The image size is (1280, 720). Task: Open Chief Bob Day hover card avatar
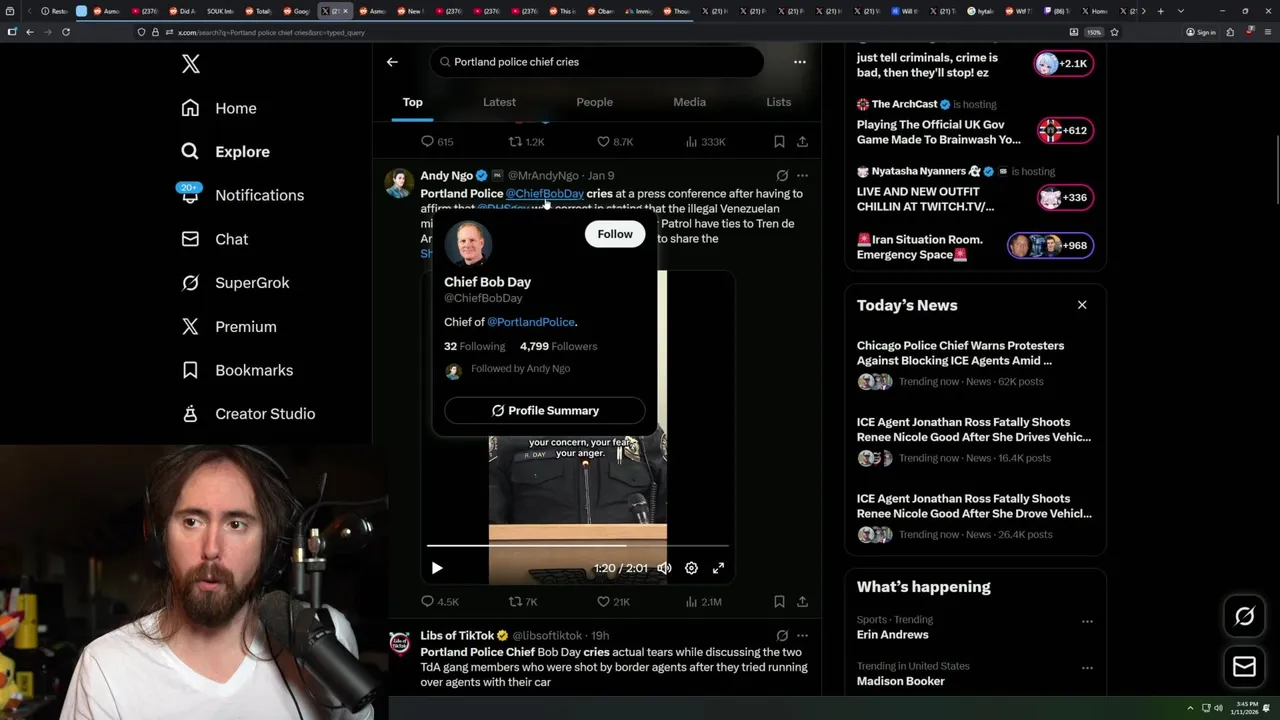click(x=468, y=243)
